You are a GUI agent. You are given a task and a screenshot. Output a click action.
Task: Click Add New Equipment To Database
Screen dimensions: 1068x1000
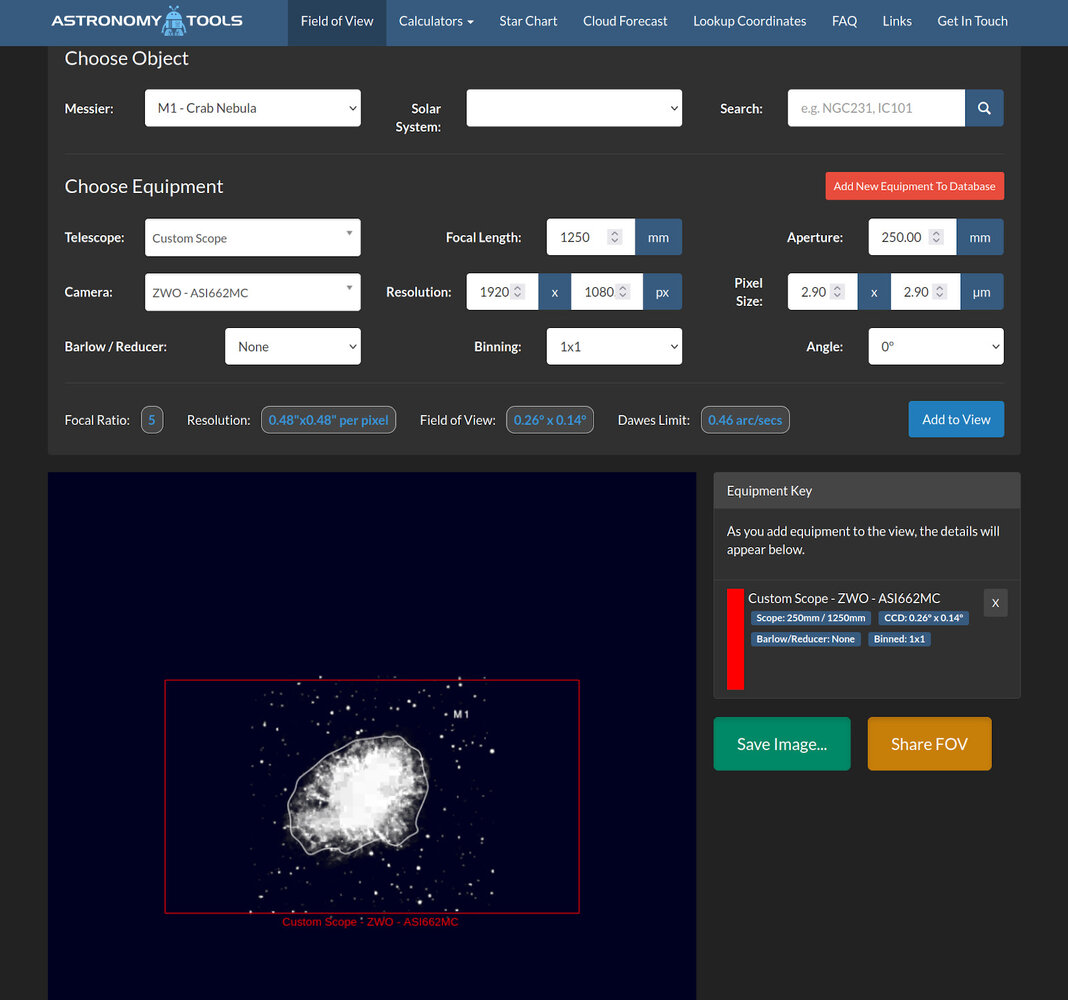914,186
